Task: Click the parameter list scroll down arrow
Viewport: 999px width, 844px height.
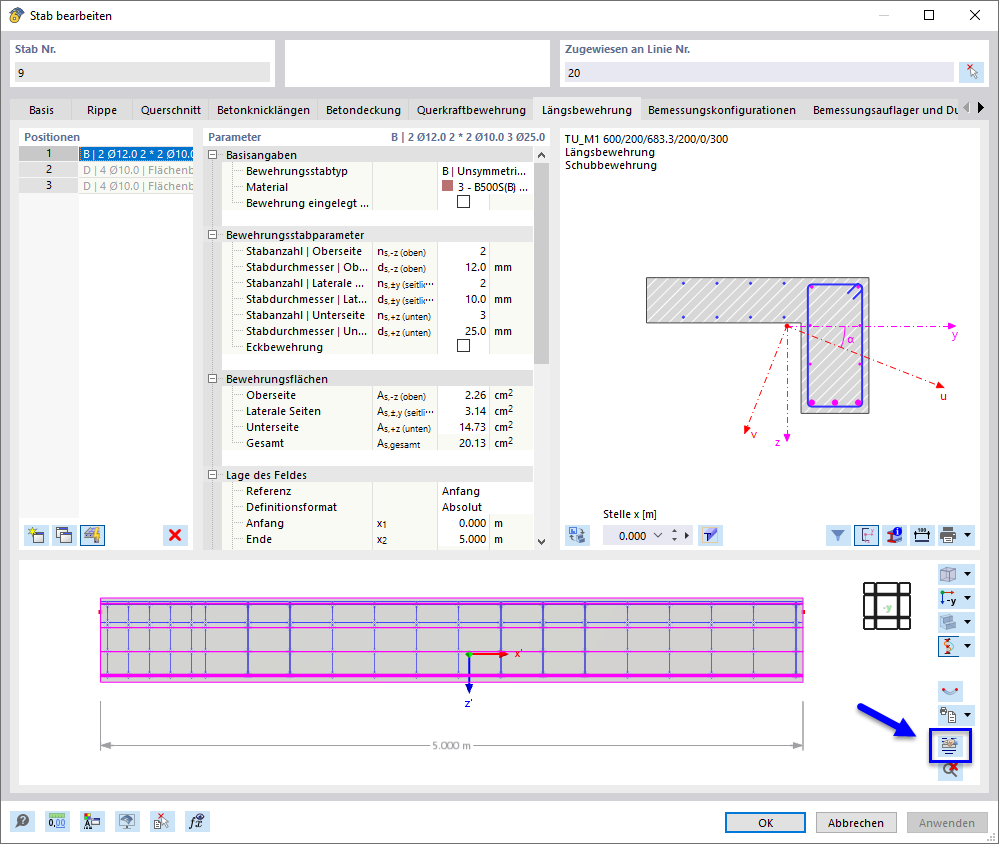Action: 541,541
